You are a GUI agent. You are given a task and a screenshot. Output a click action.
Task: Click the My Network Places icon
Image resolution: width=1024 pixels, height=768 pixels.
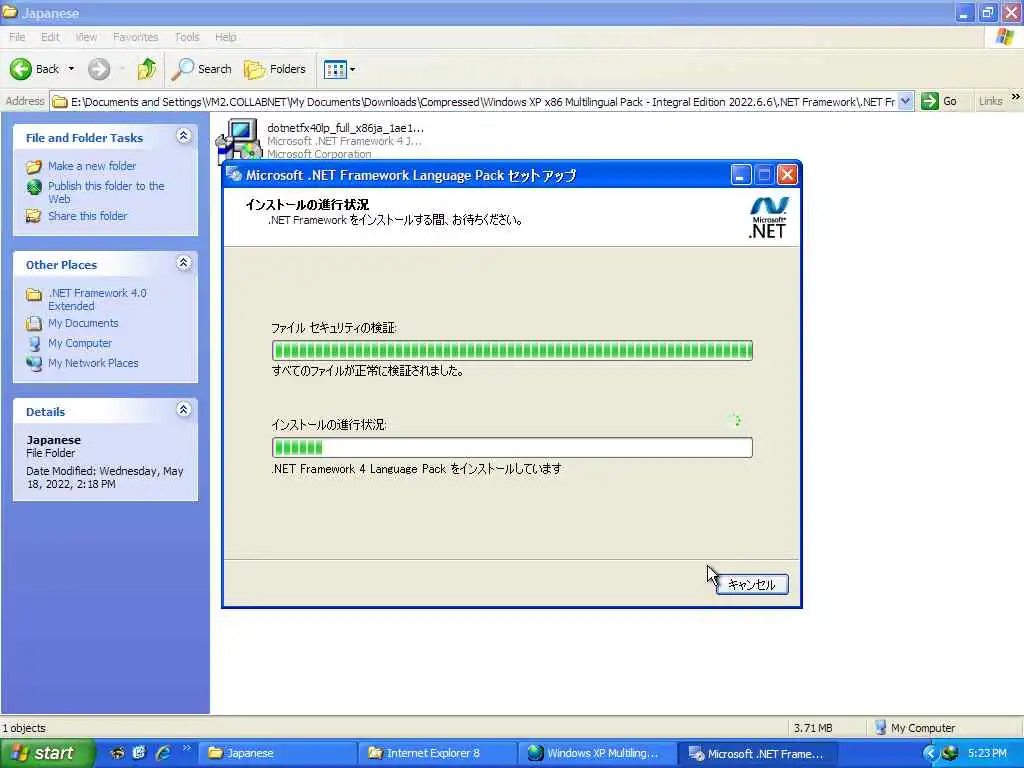point(34,363)
